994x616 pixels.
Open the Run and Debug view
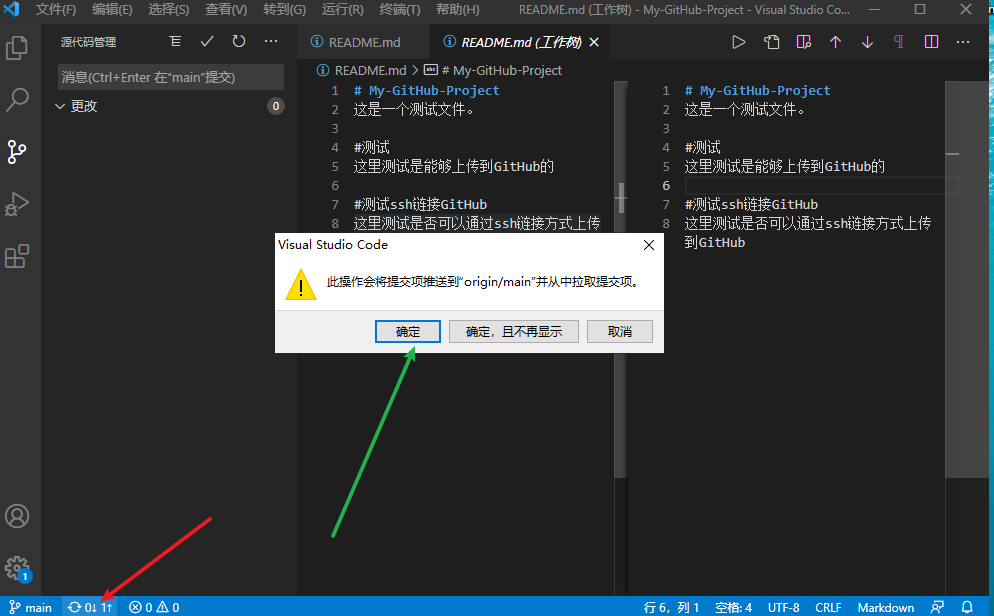point(17,204)
